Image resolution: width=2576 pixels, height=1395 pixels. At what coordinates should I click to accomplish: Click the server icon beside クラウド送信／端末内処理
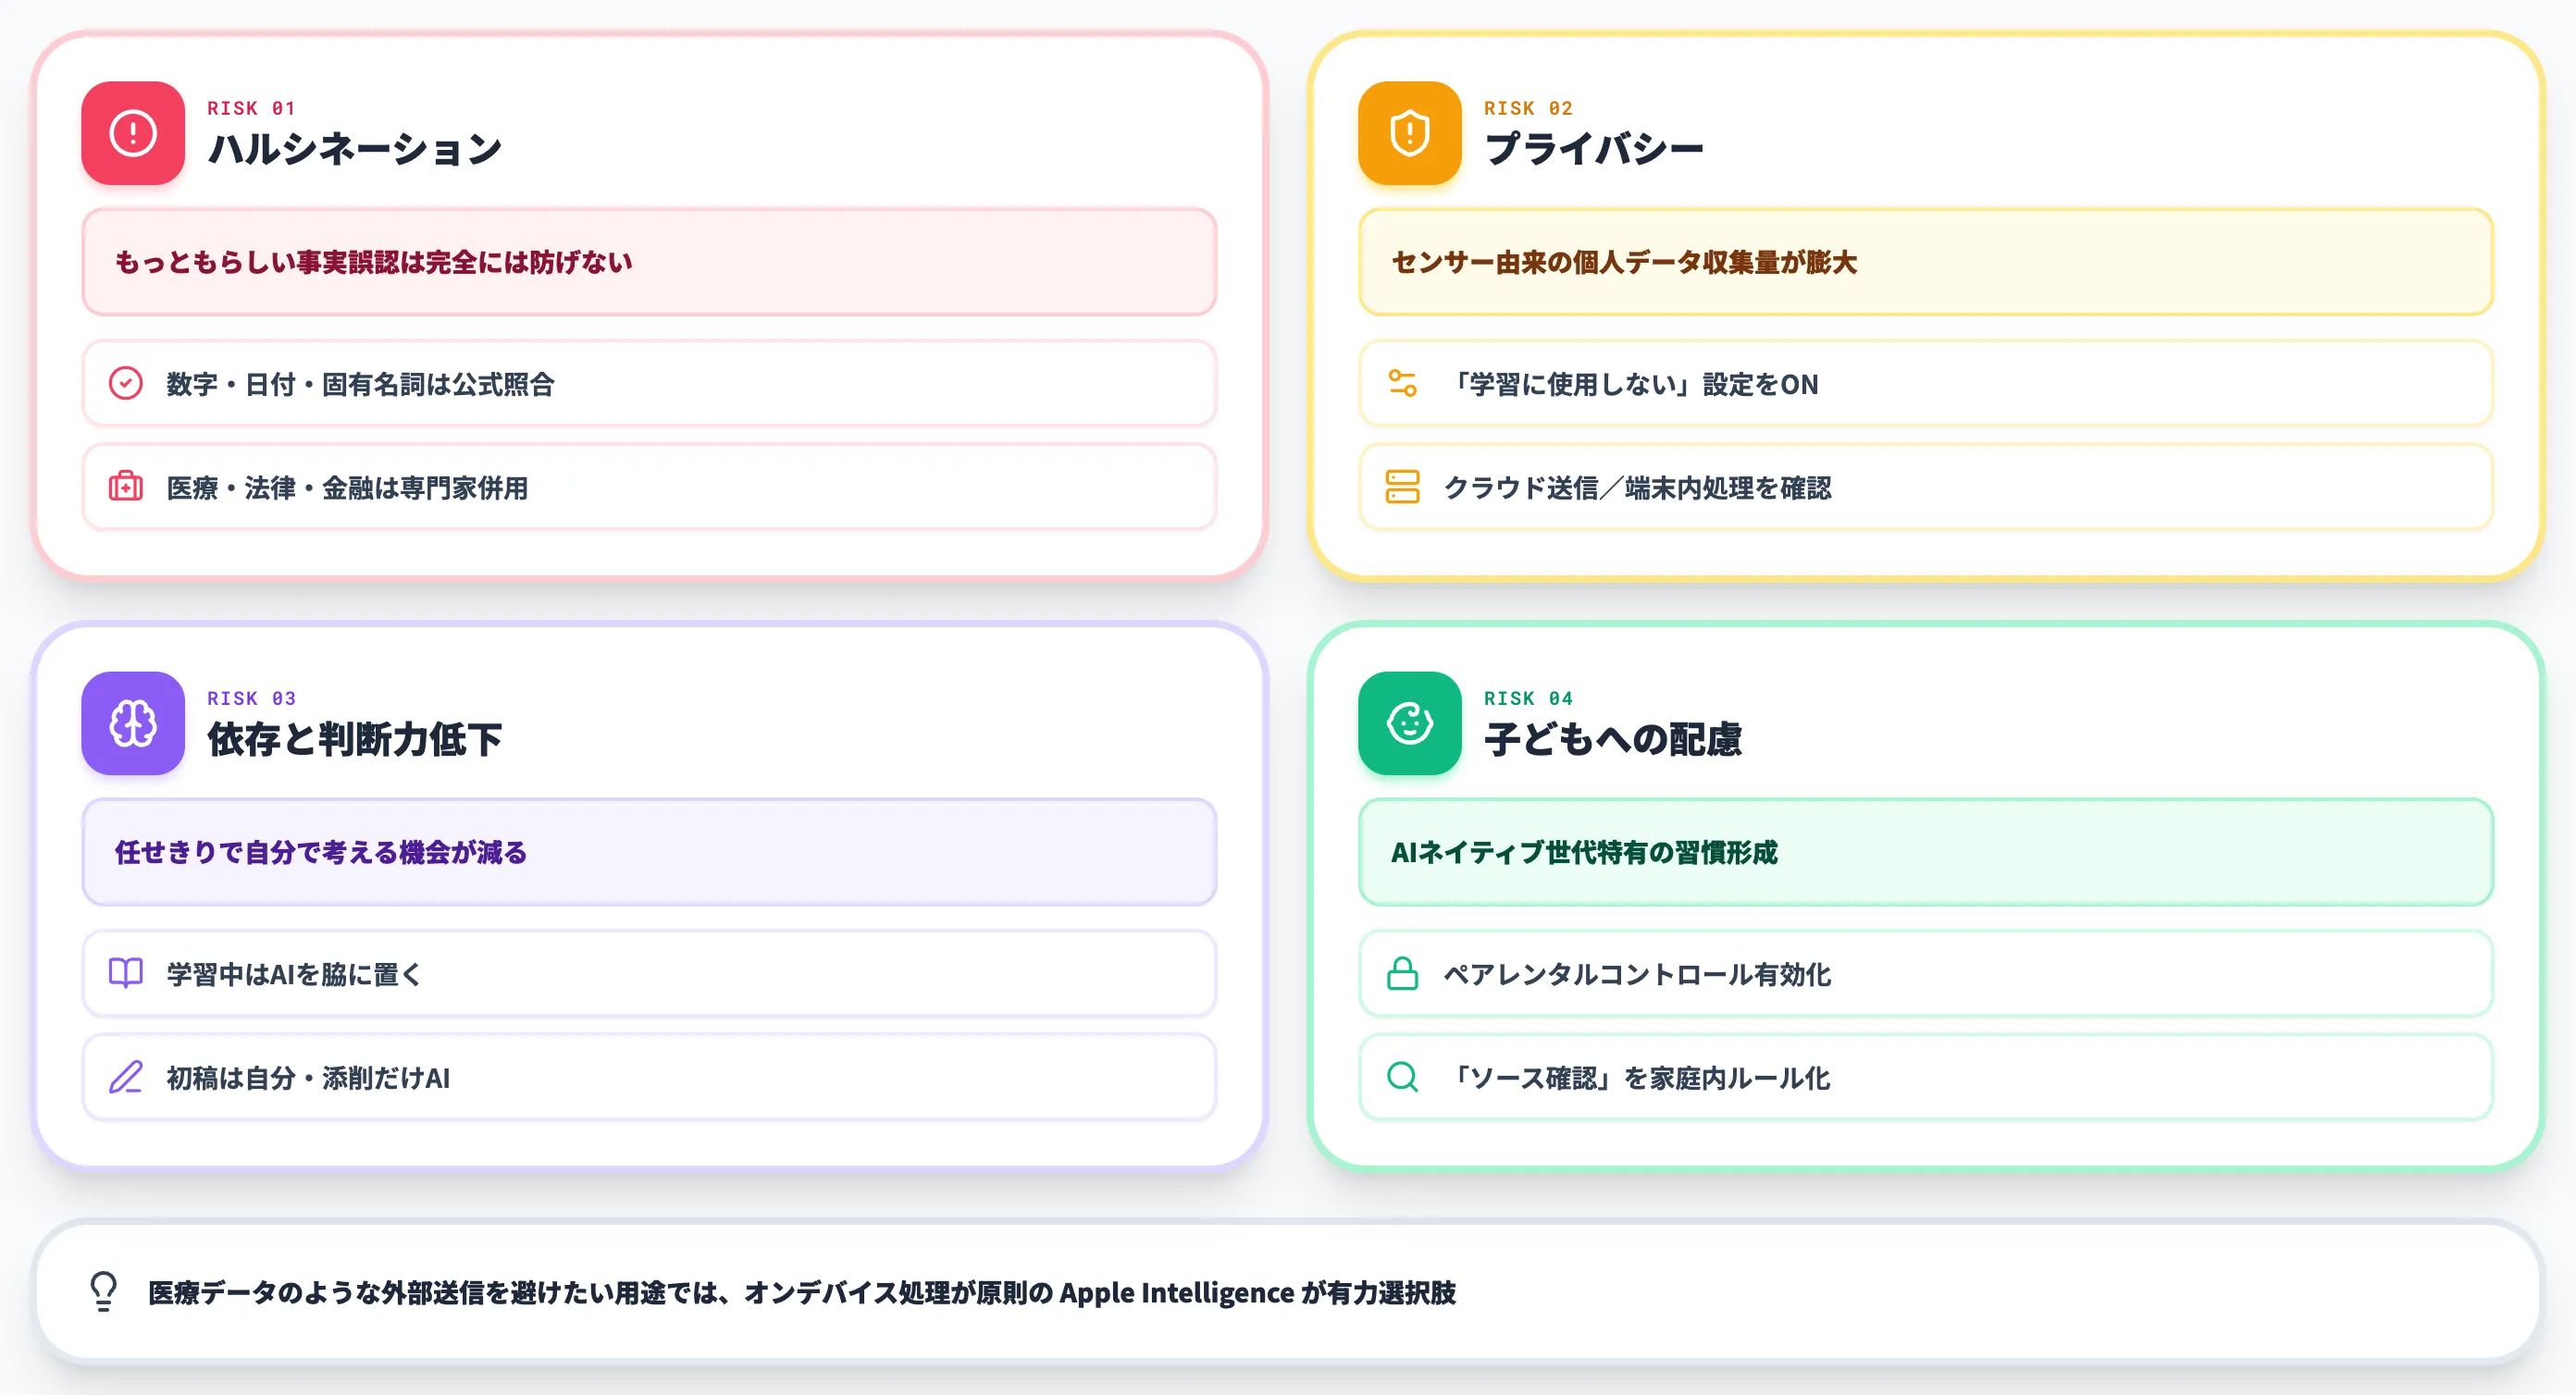pyautogui.click(x=1402, y=487)
